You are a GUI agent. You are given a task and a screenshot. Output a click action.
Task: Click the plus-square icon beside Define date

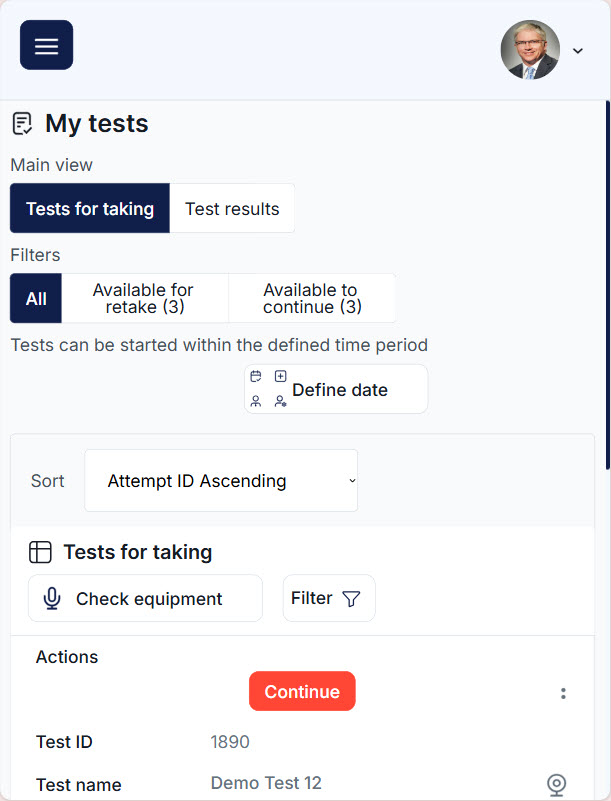coord(281,377)
